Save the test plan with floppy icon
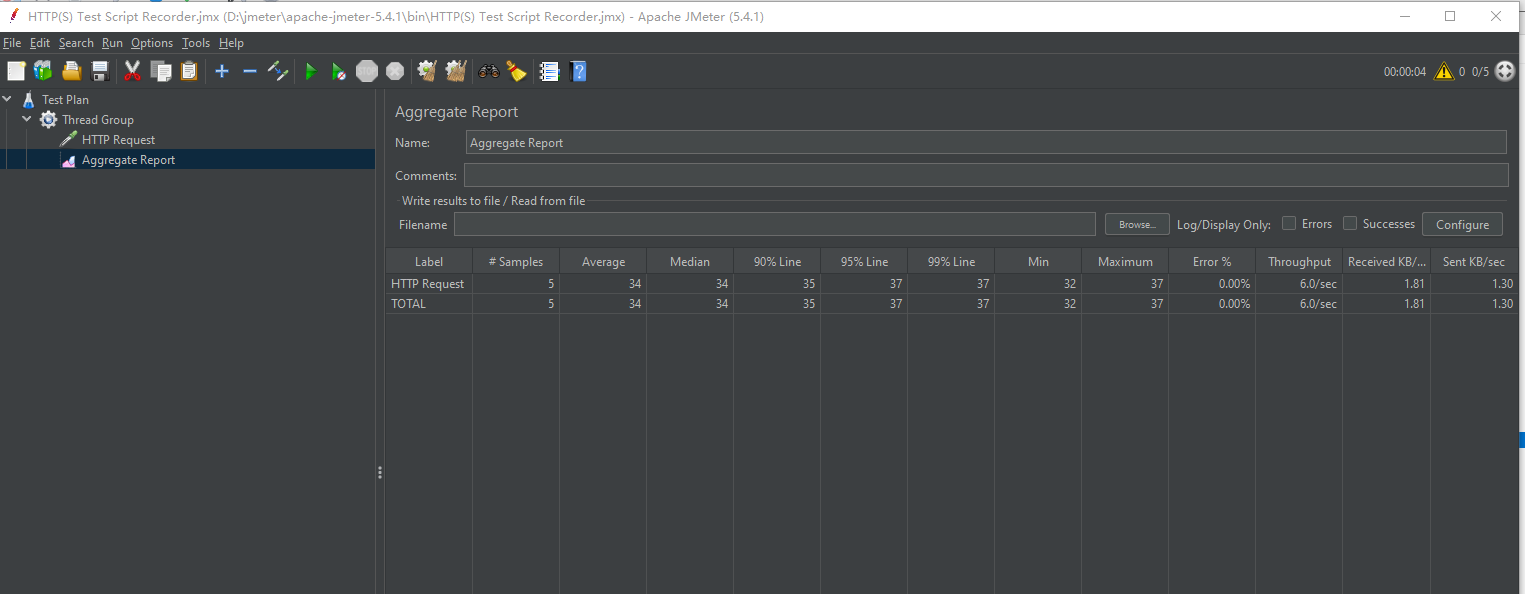 pyautogui.click(x=100, y=71)
